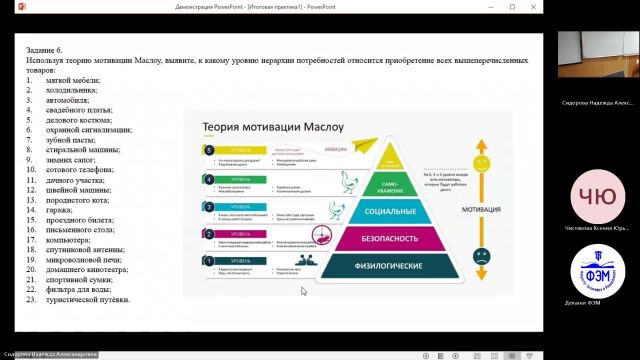The width and height of the screenshot is (640, 360).
Task: Click the orange up arrow above МОТИВАЦИЯ
Action: [482, 147]
